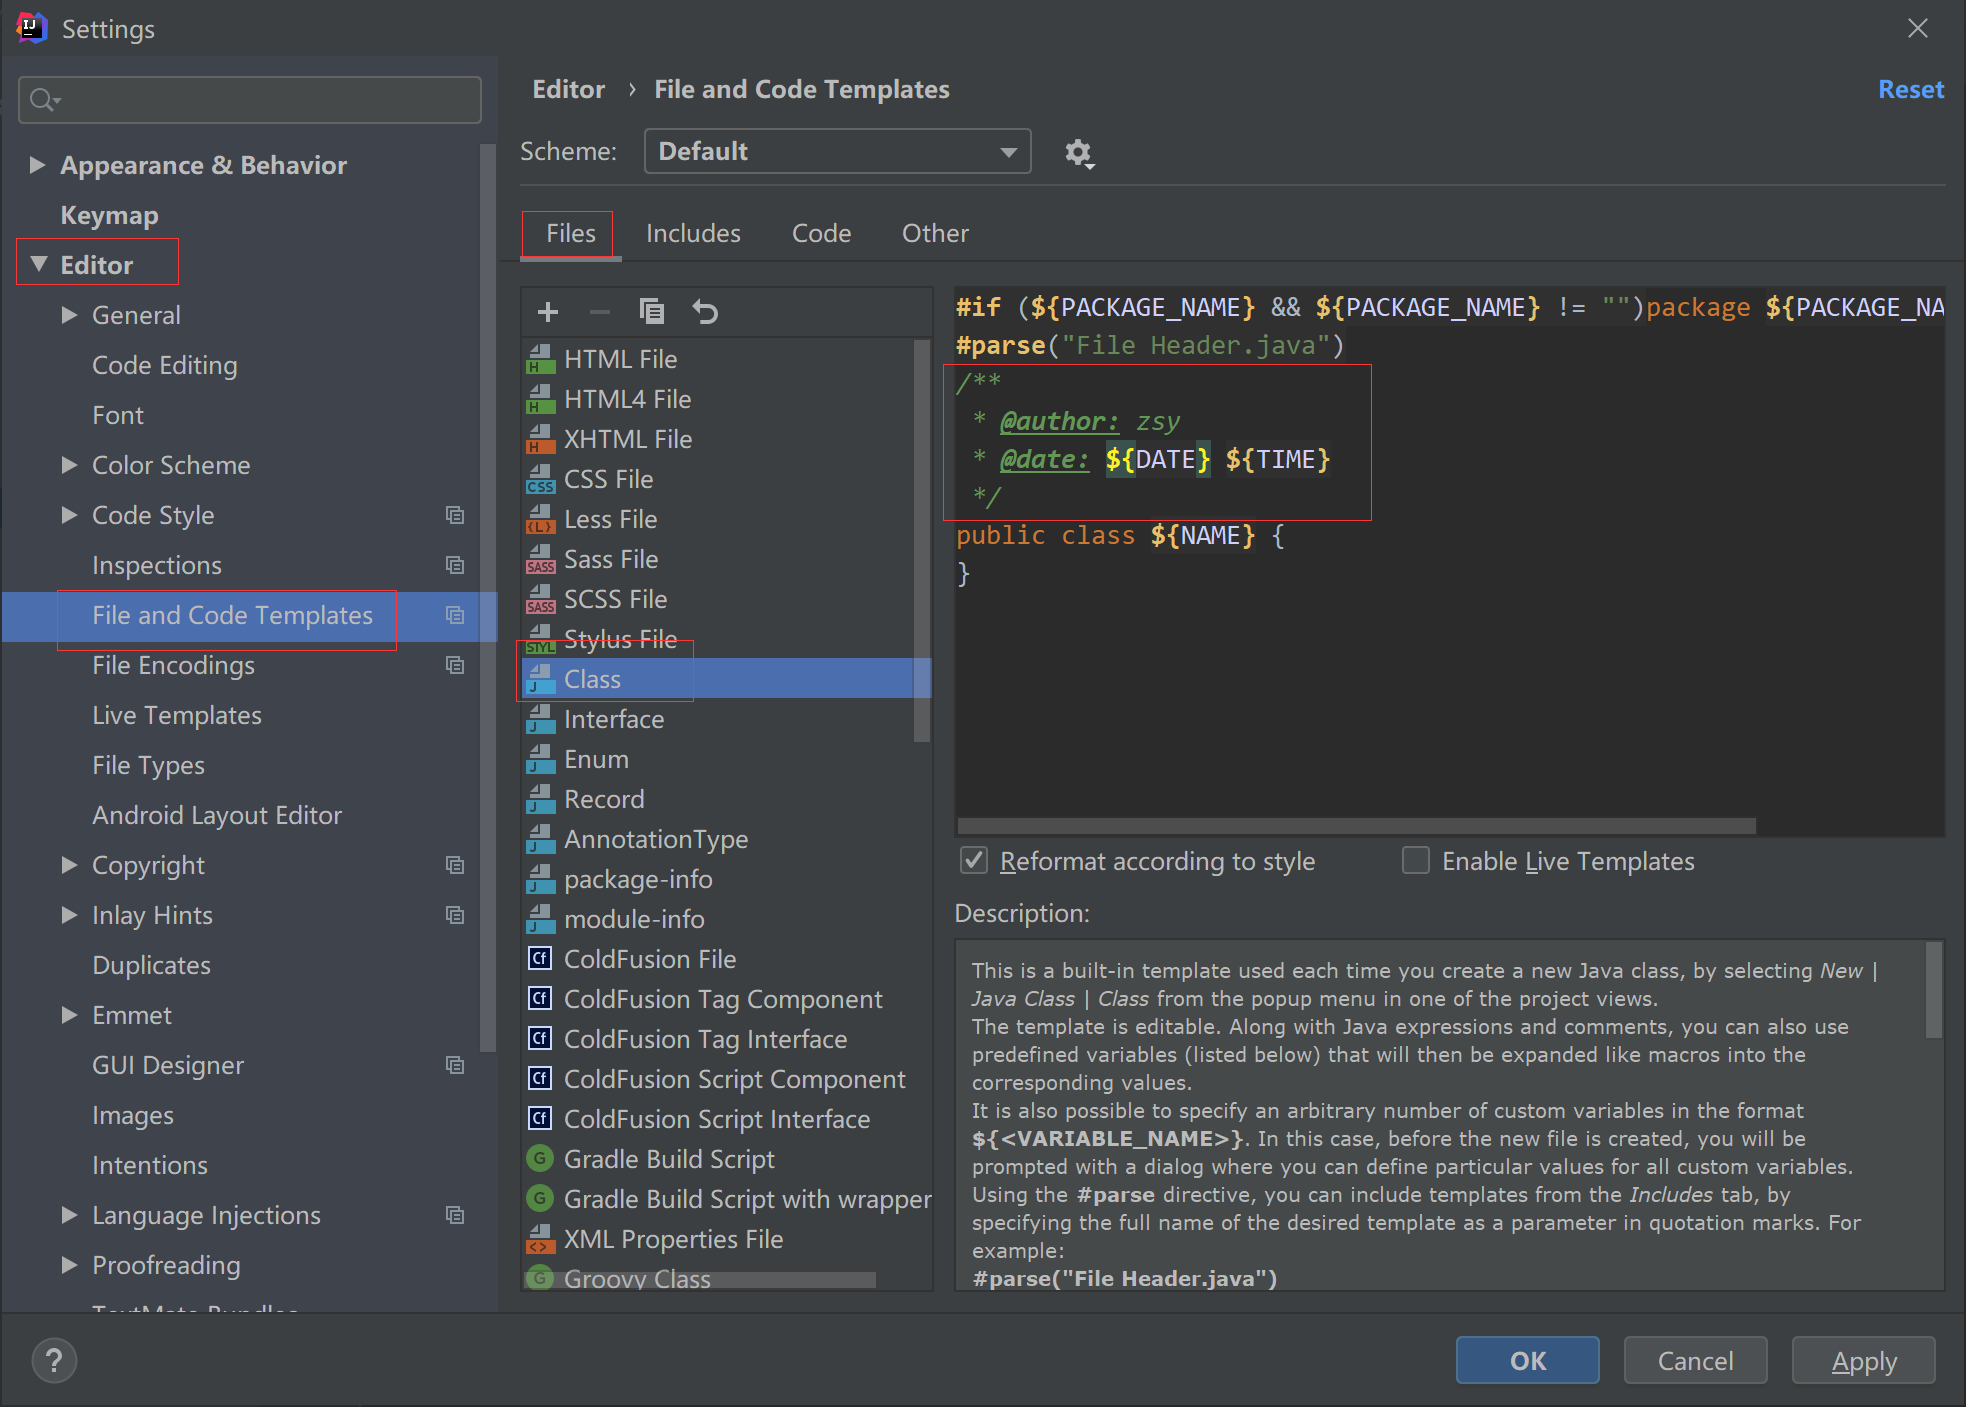
Task: Switch to the Includes tab
Action: (693, 233)
